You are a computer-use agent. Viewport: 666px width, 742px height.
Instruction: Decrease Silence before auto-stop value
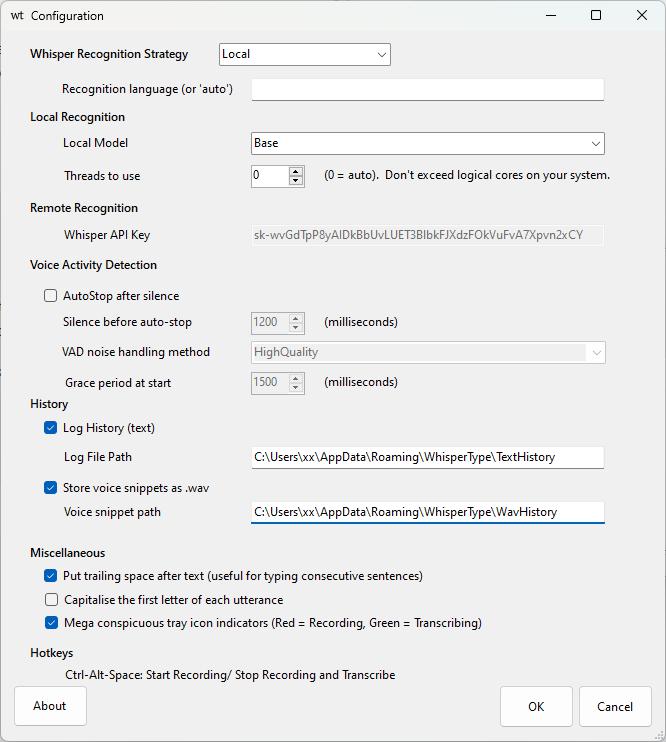(x=296, y=327)
